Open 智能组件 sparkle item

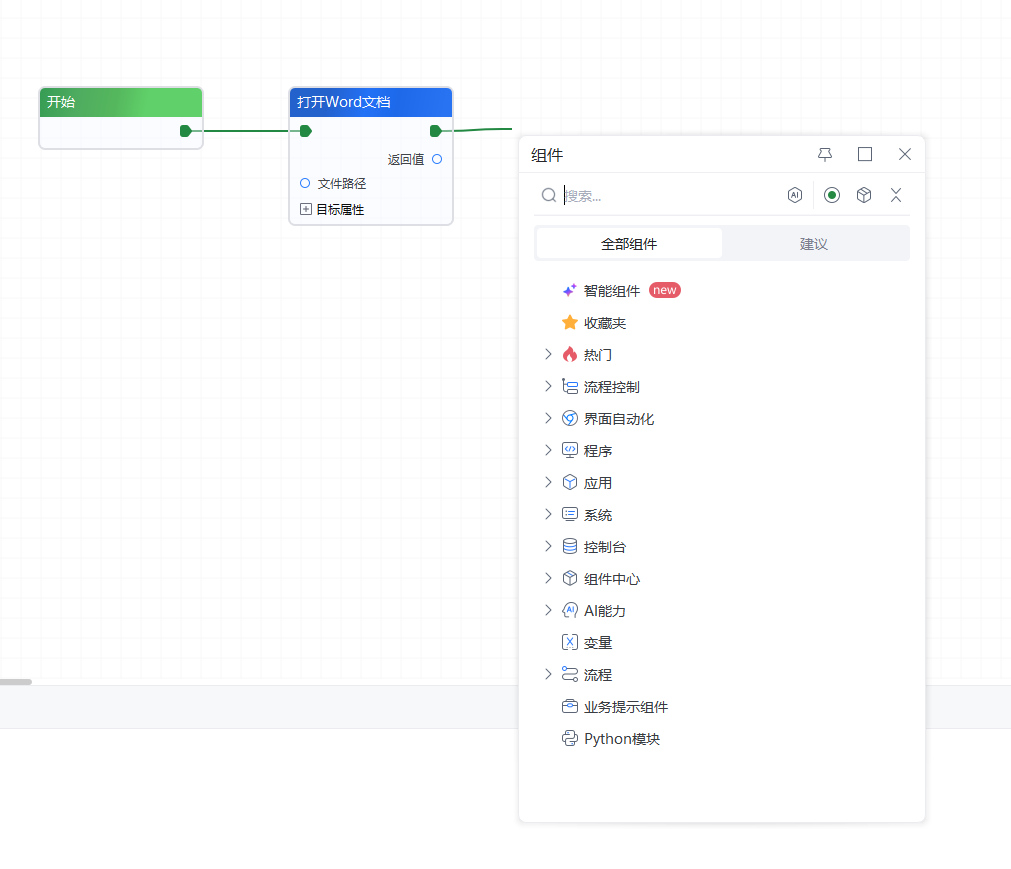tap(611, 291)
